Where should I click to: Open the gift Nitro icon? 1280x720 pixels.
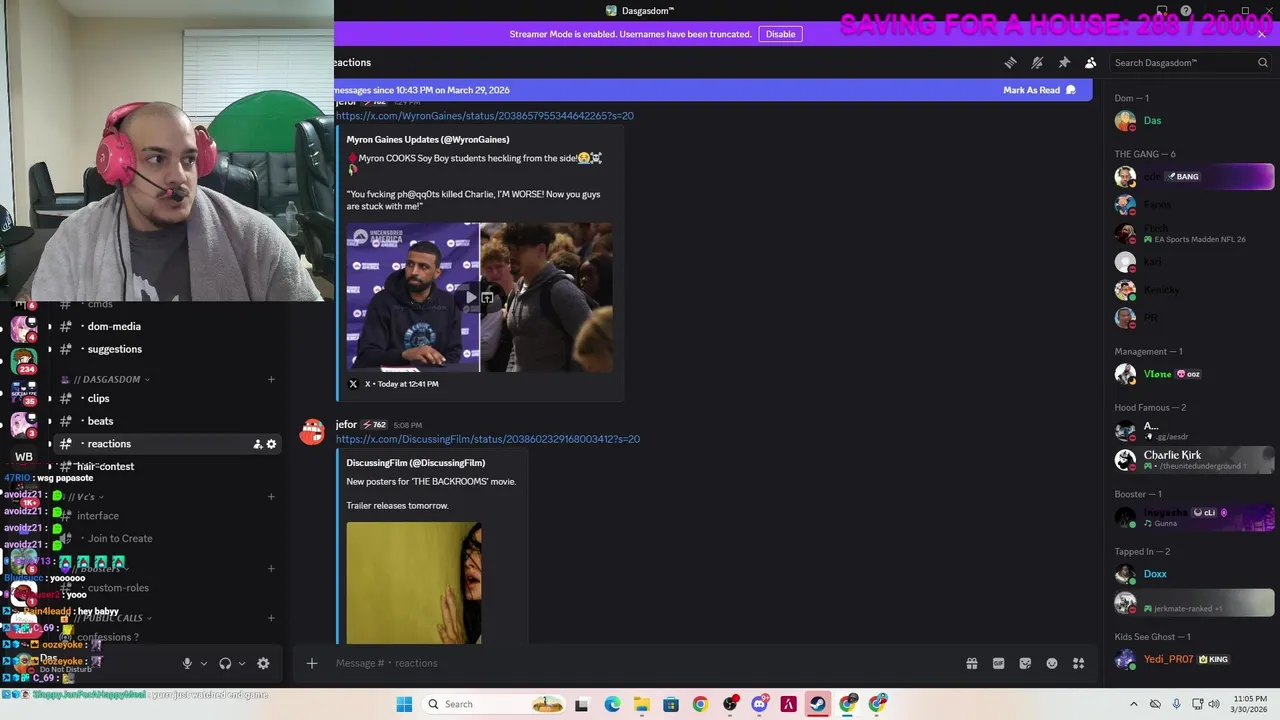tap(971, 663)
